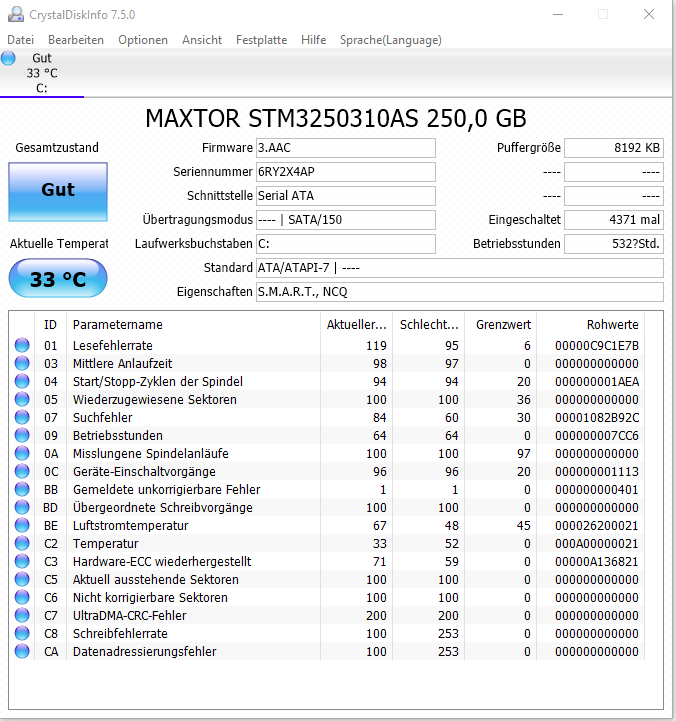This screenshot has height=721, width=676.
Task: Click status orb for Aktuell ausstehende Sektoren
Action: 22,579
